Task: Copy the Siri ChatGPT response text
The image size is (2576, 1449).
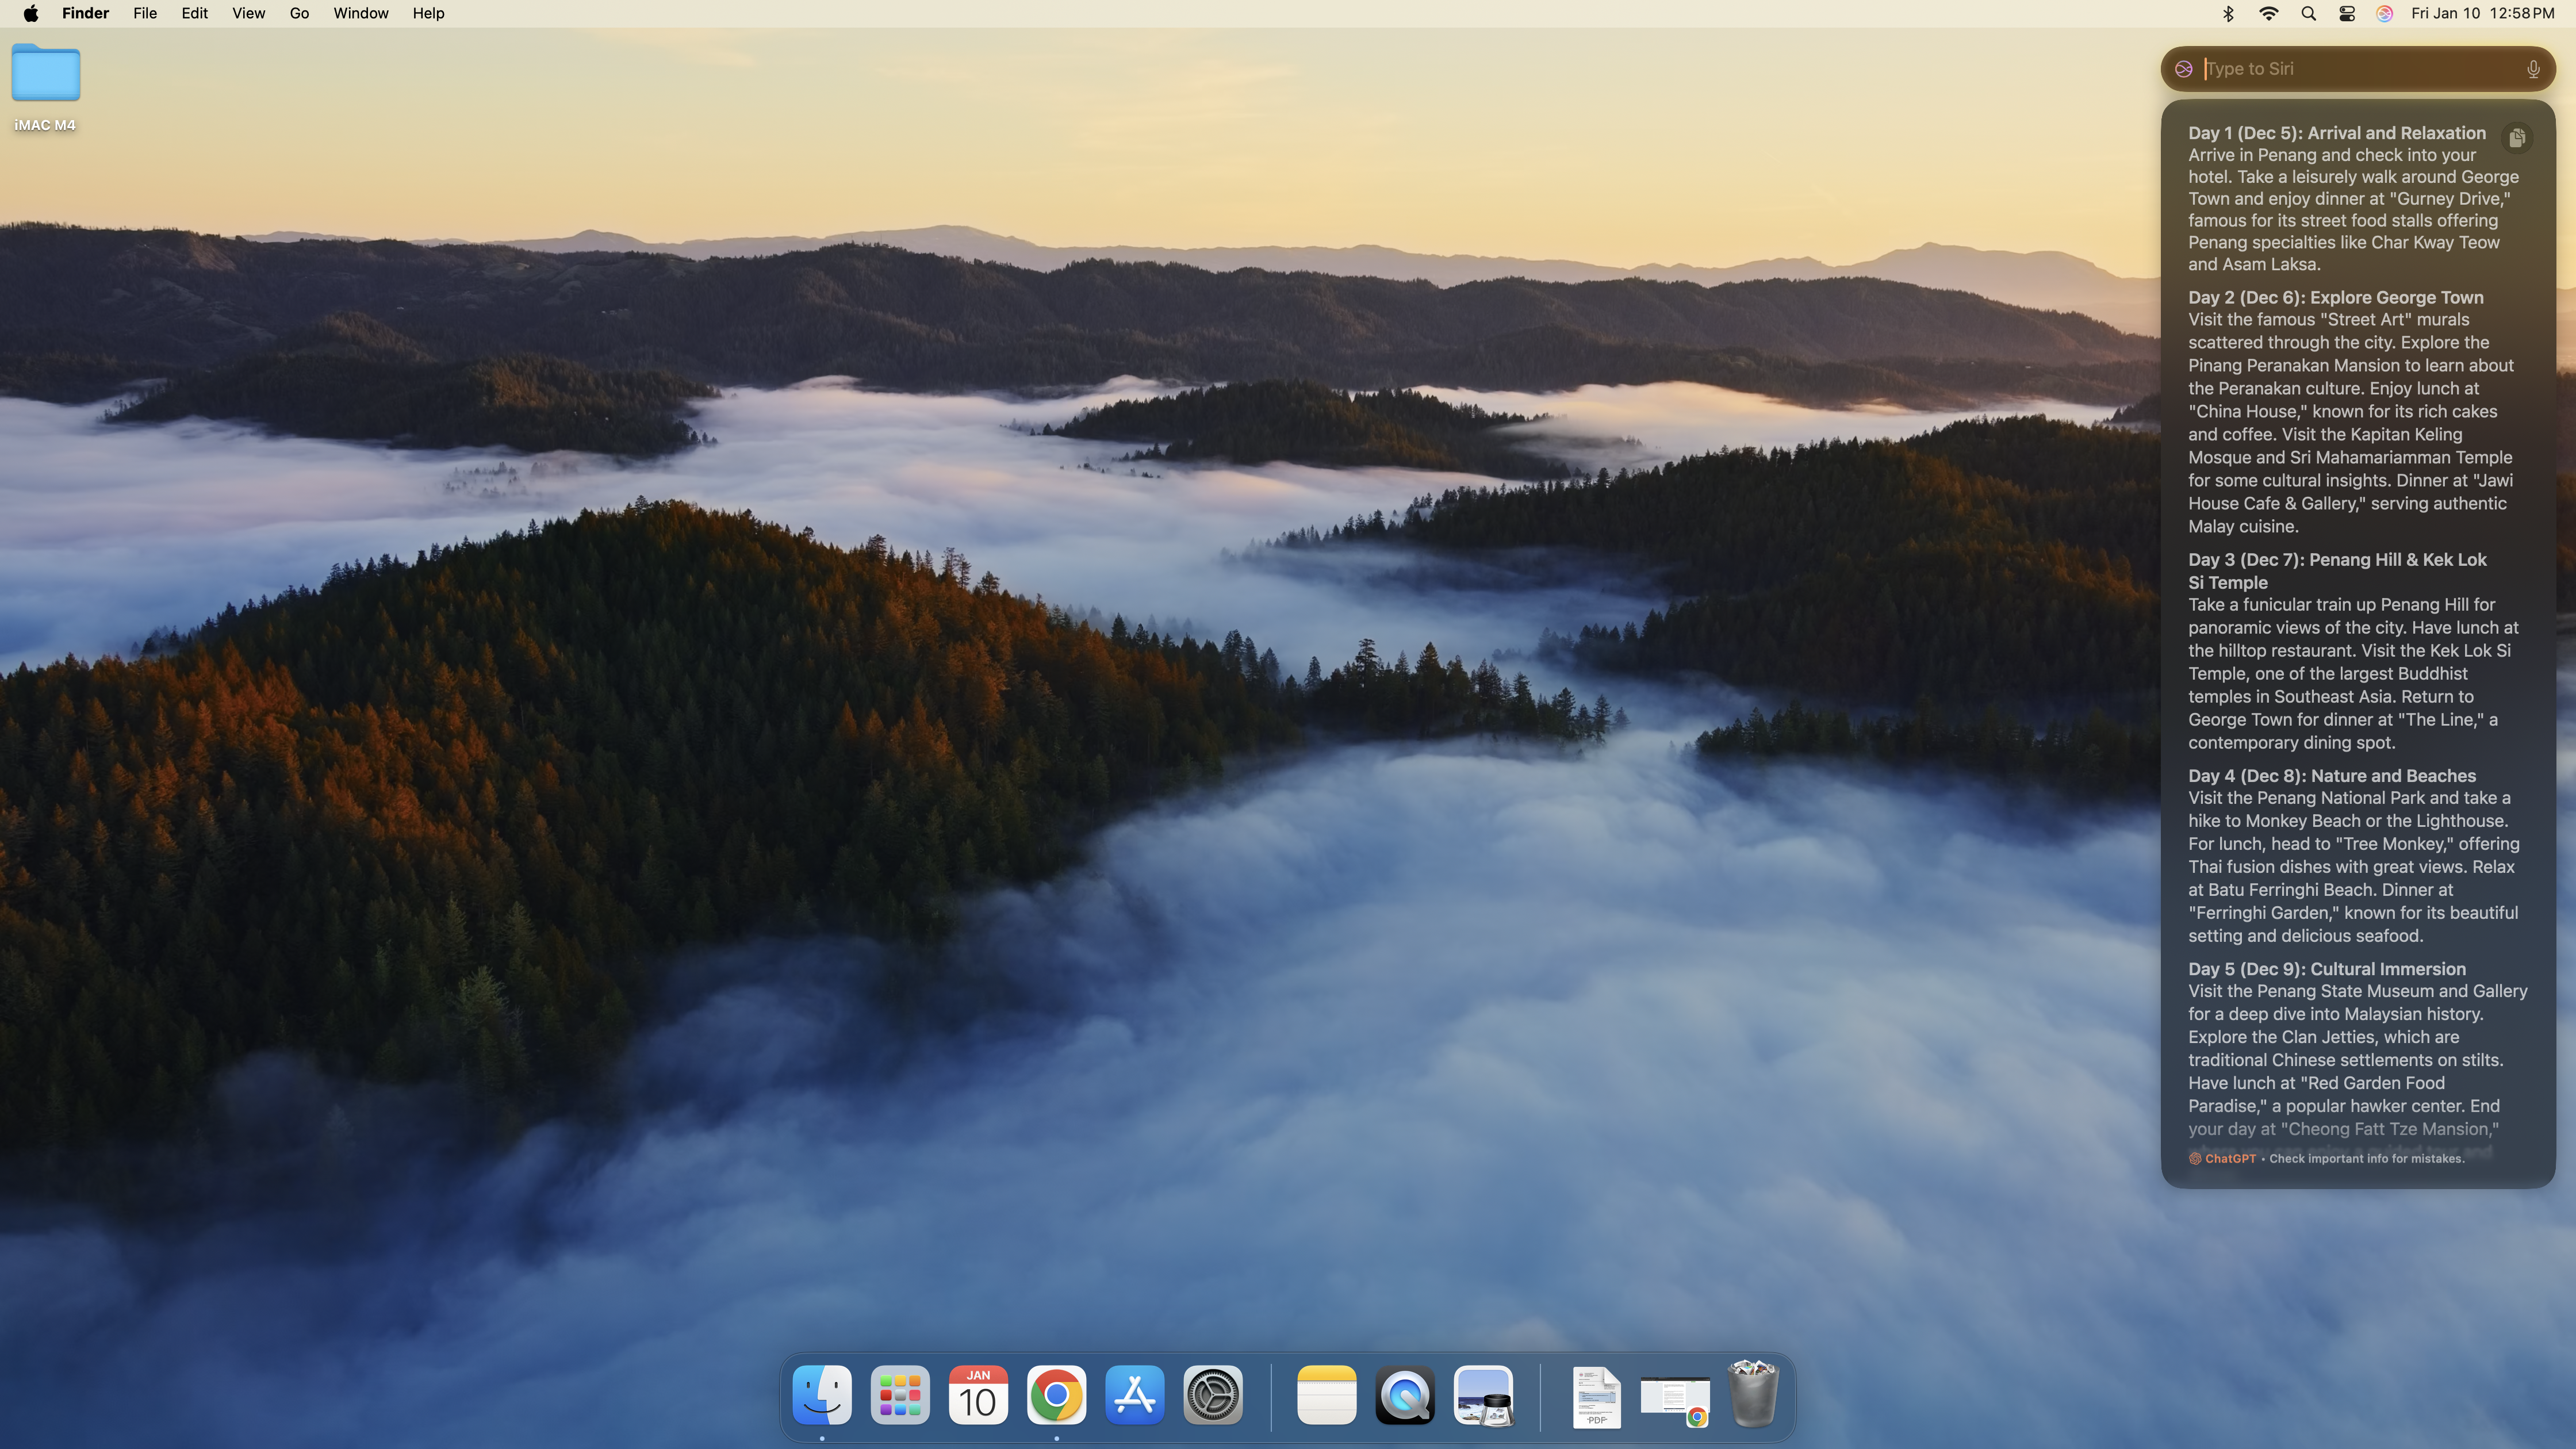Action: (x=2517, y=138)
